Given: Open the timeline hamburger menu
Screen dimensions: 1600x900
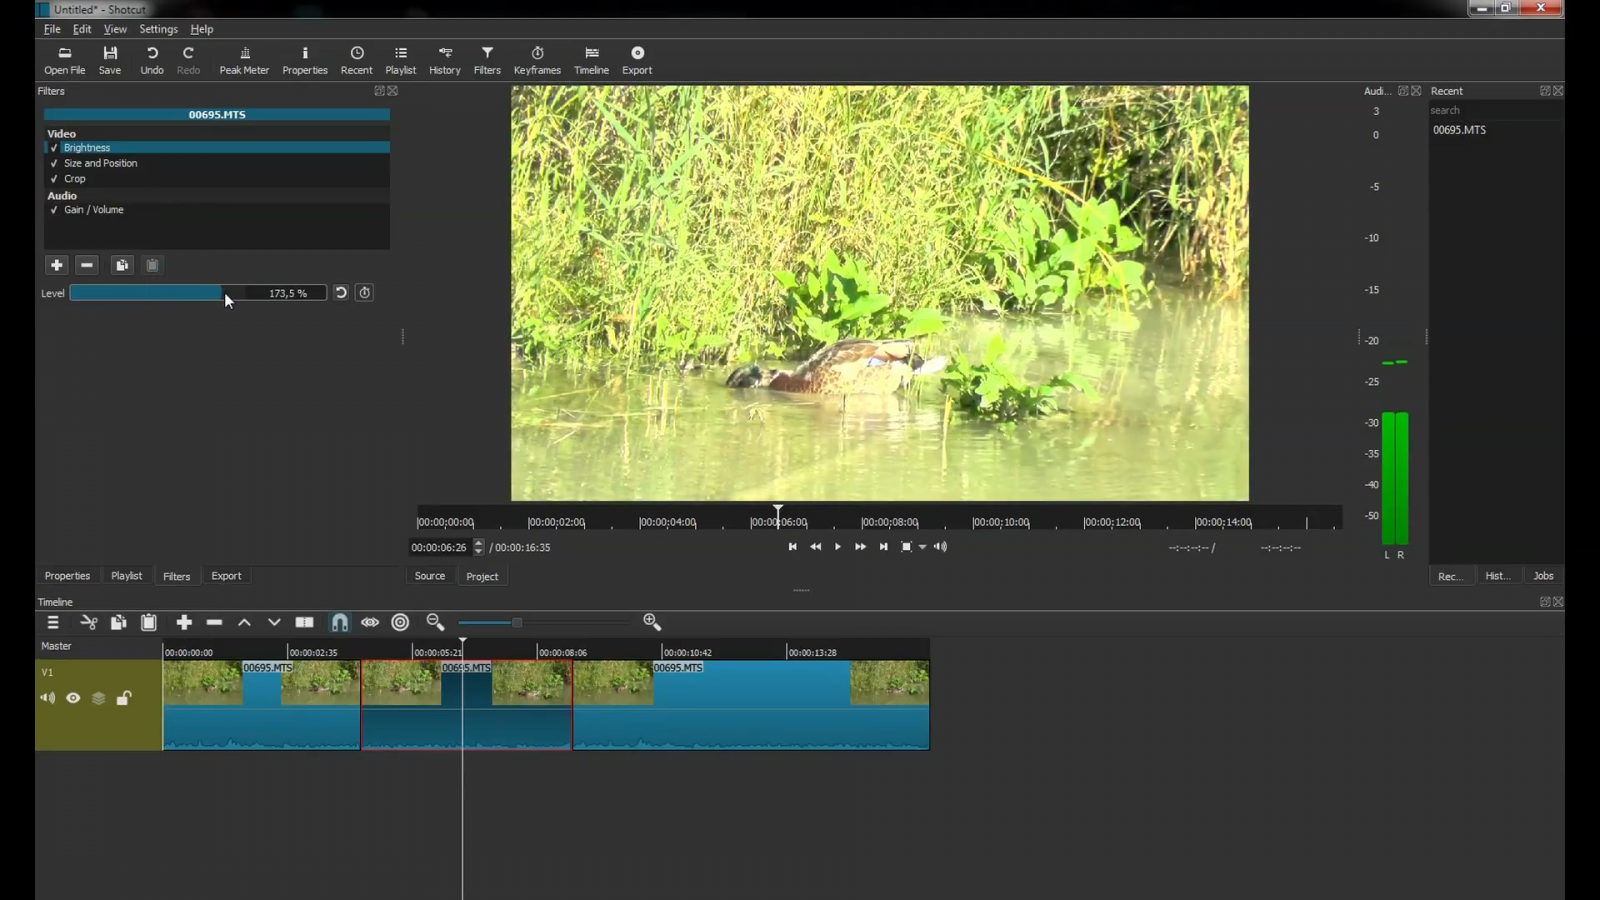Looking at the screenshot, I should (53, 623).
